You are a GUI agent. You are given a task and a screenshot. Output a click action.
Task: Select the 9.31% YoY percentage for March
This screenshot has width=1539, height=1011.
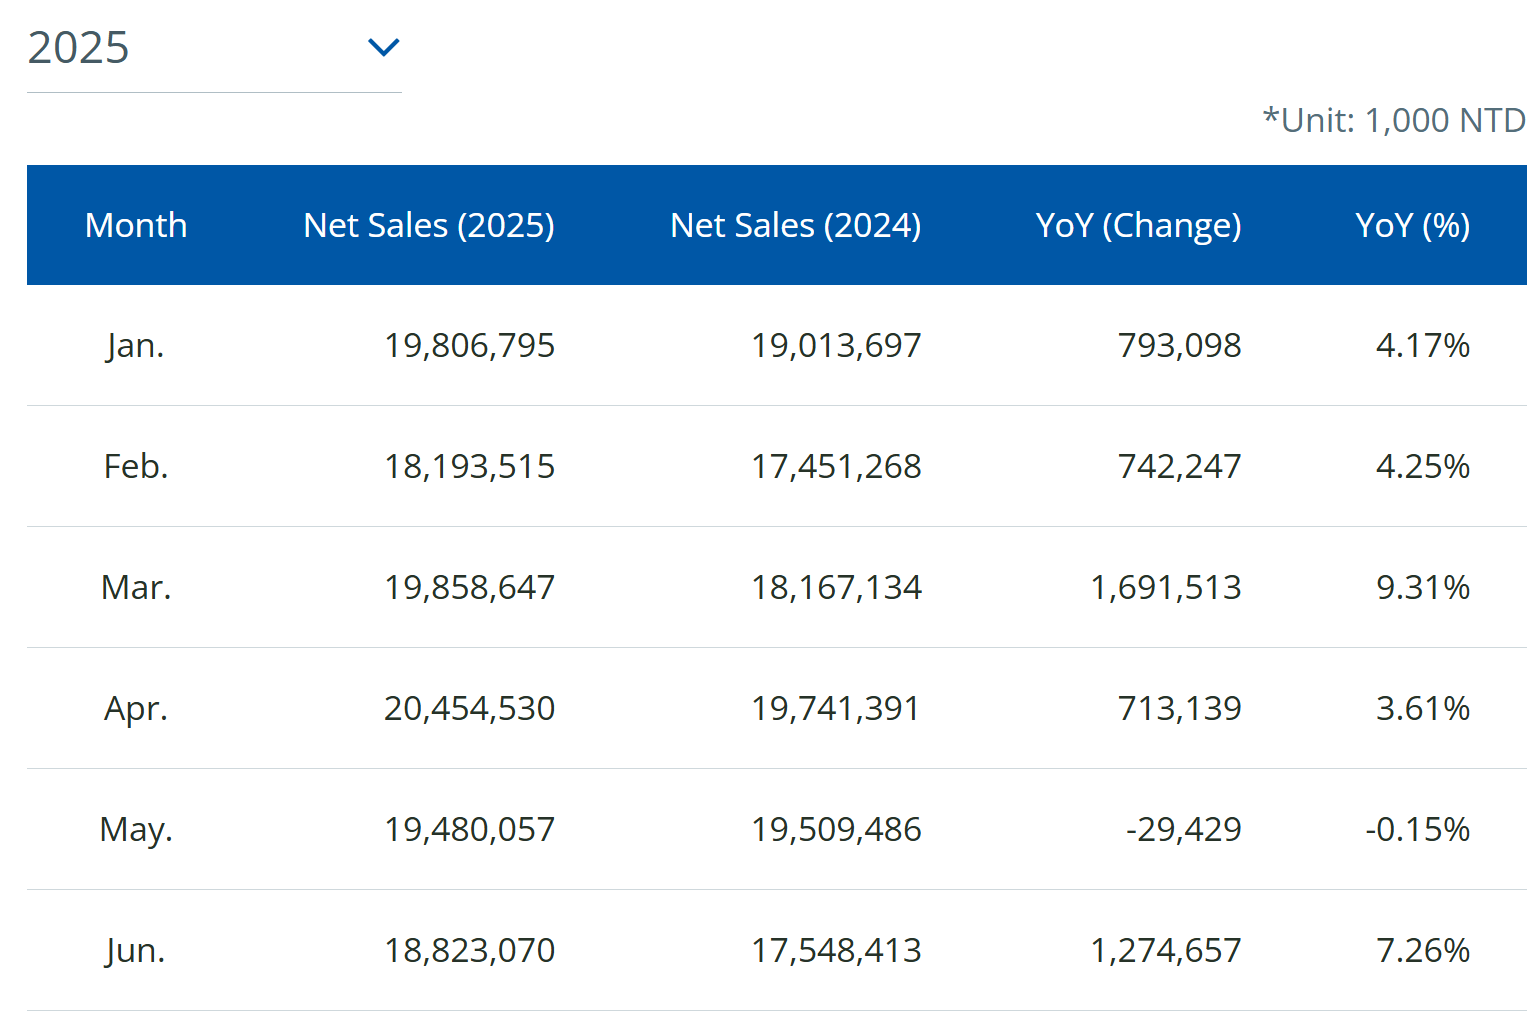(1422, 587)
